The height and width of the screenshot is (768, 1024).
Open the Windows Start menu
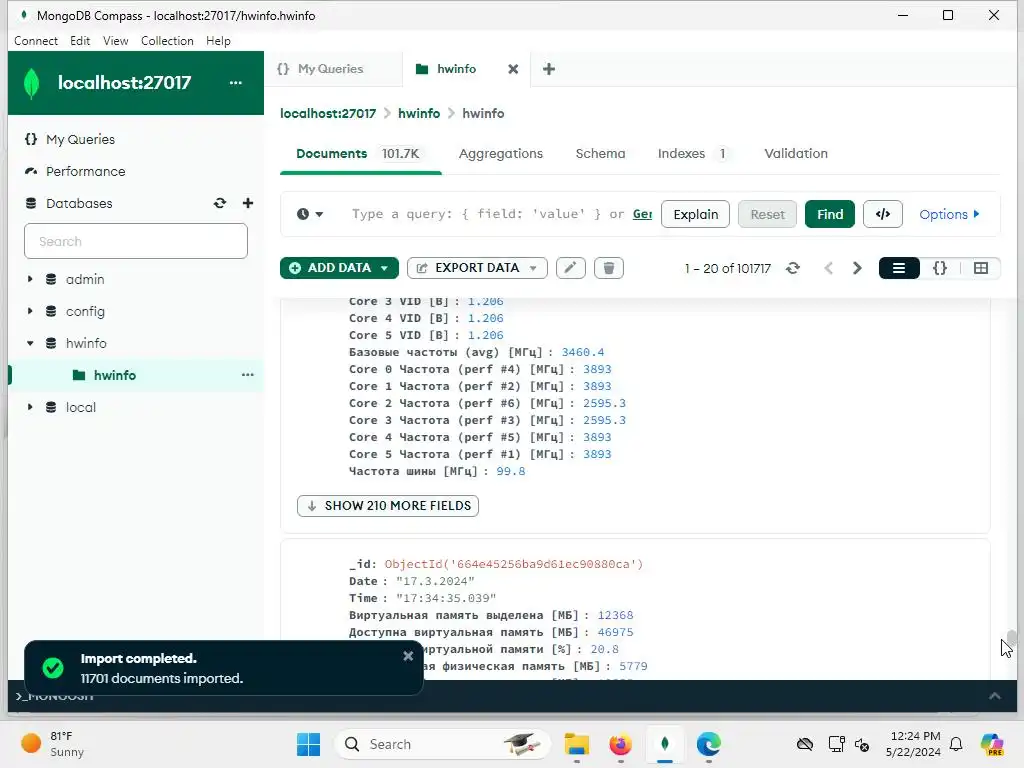308,744
